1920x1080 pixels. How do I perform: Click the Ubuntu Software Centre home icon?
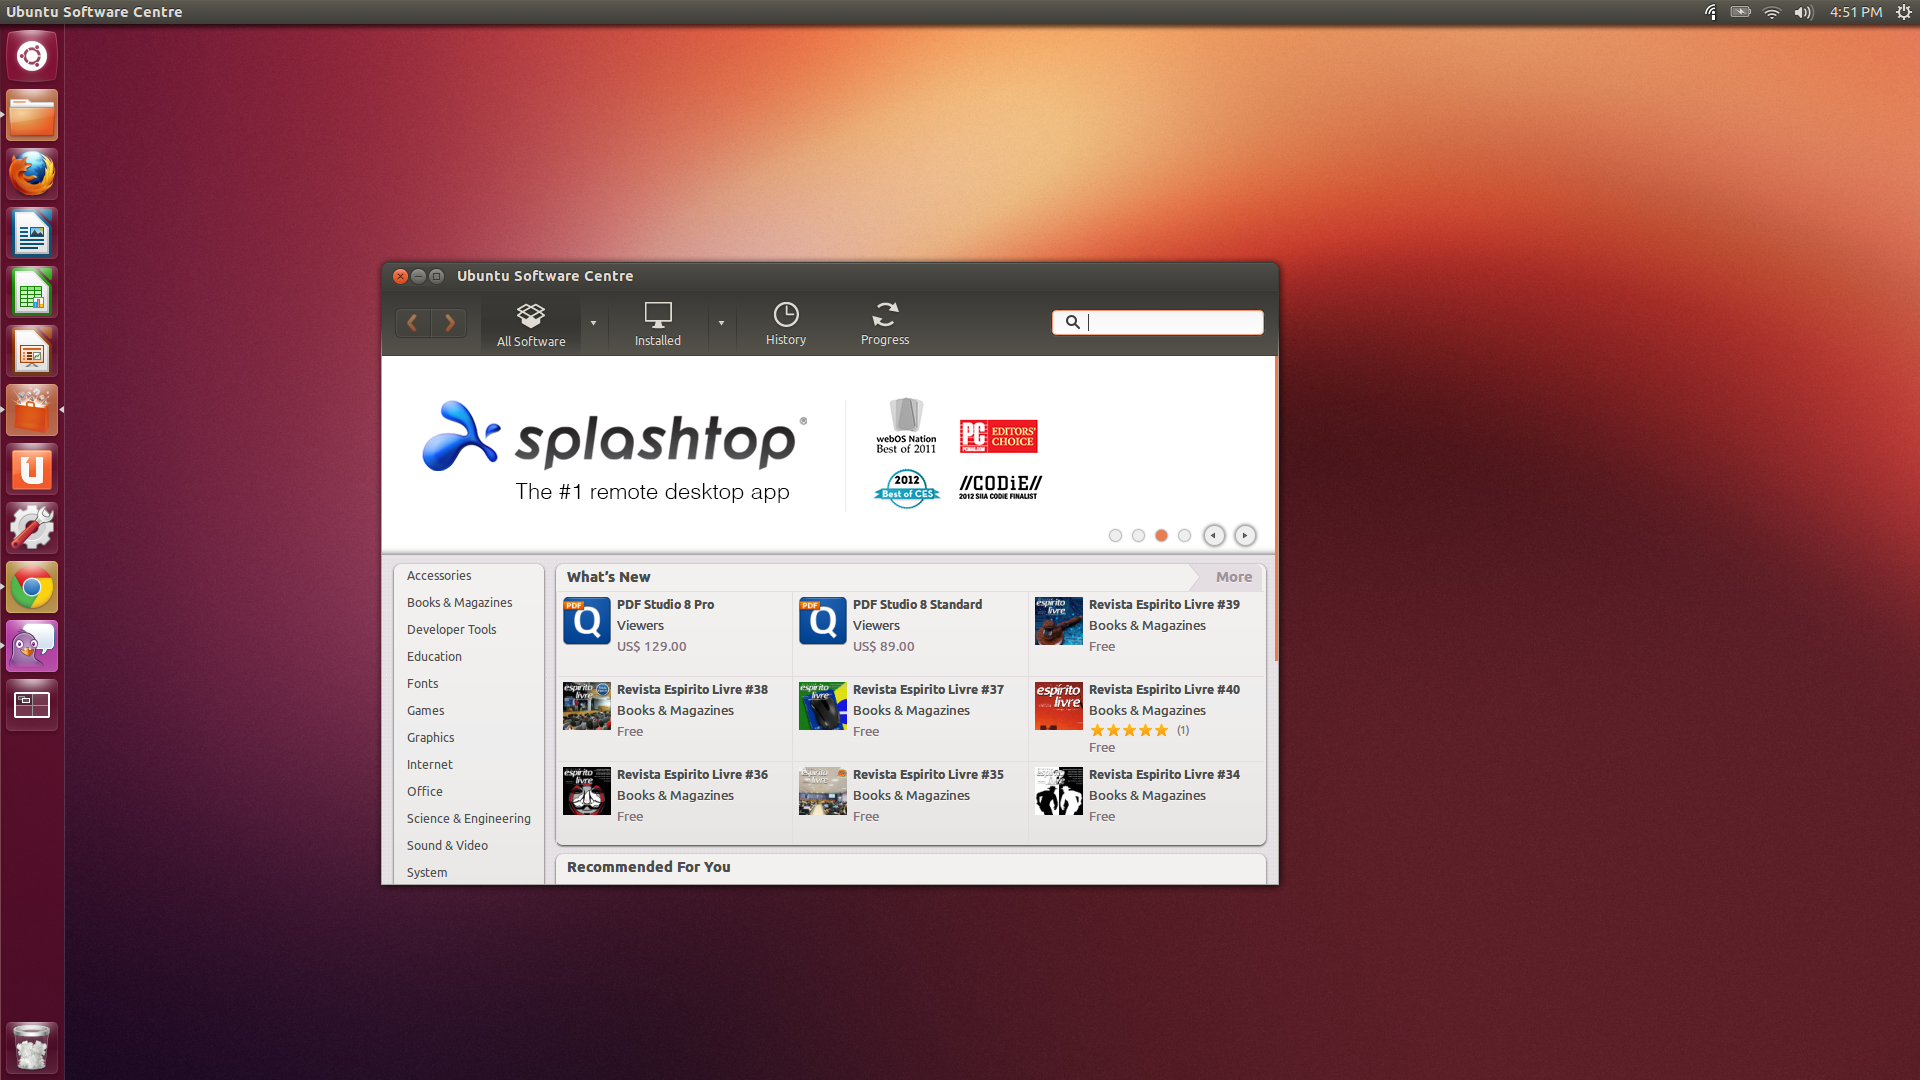coord(529,322)
